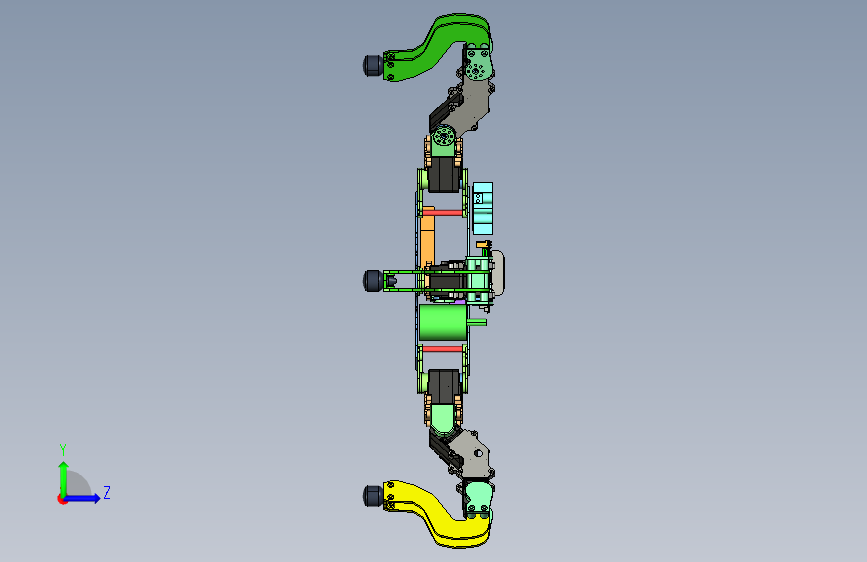The width and height of the screenshot is (867, 562).
Task: Select the lower red spacer rod
Action: 443,349
